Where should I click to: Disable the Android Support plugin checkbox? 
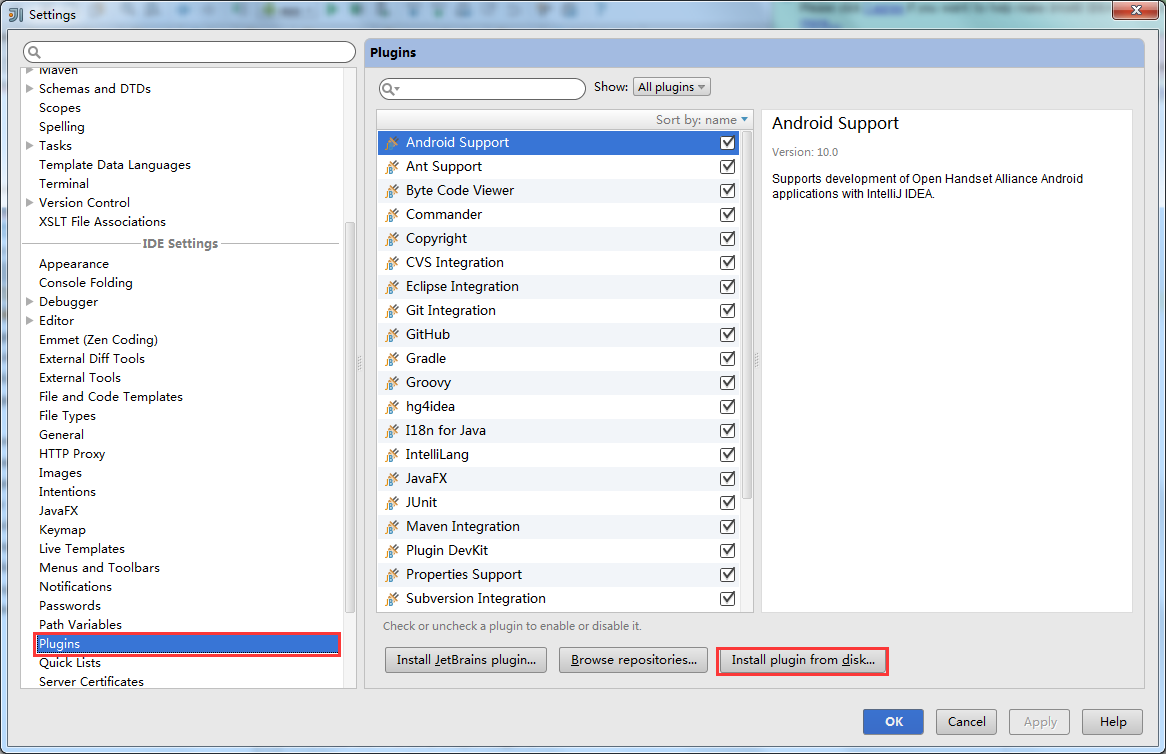coord(727,143)
